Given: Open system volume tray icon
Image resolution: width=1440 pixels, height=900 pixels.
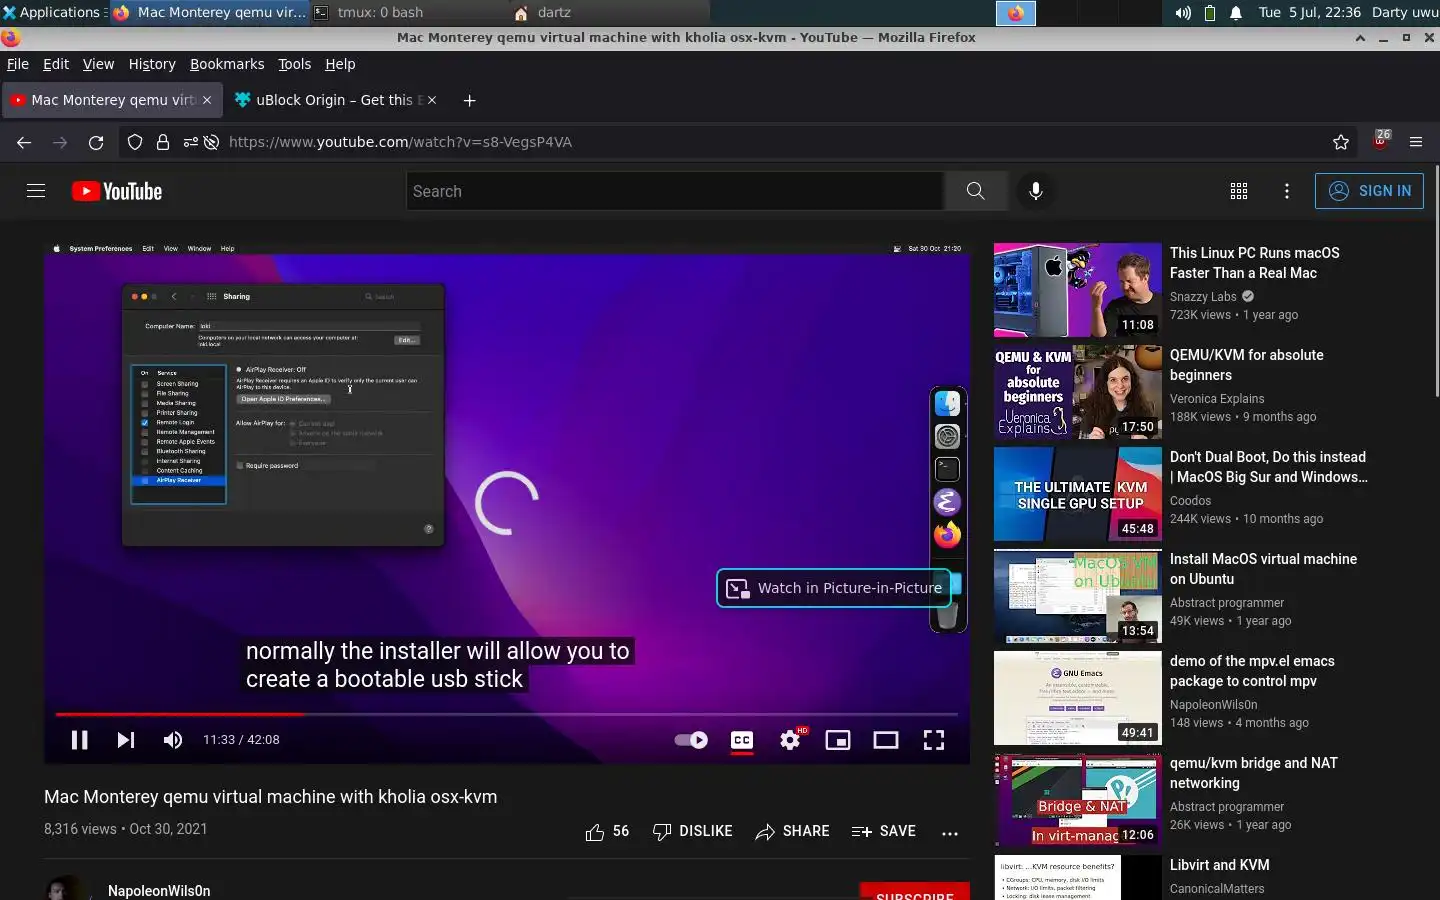Looking at the screenshot, I should pyautogui.click(x=1183, y=13).
